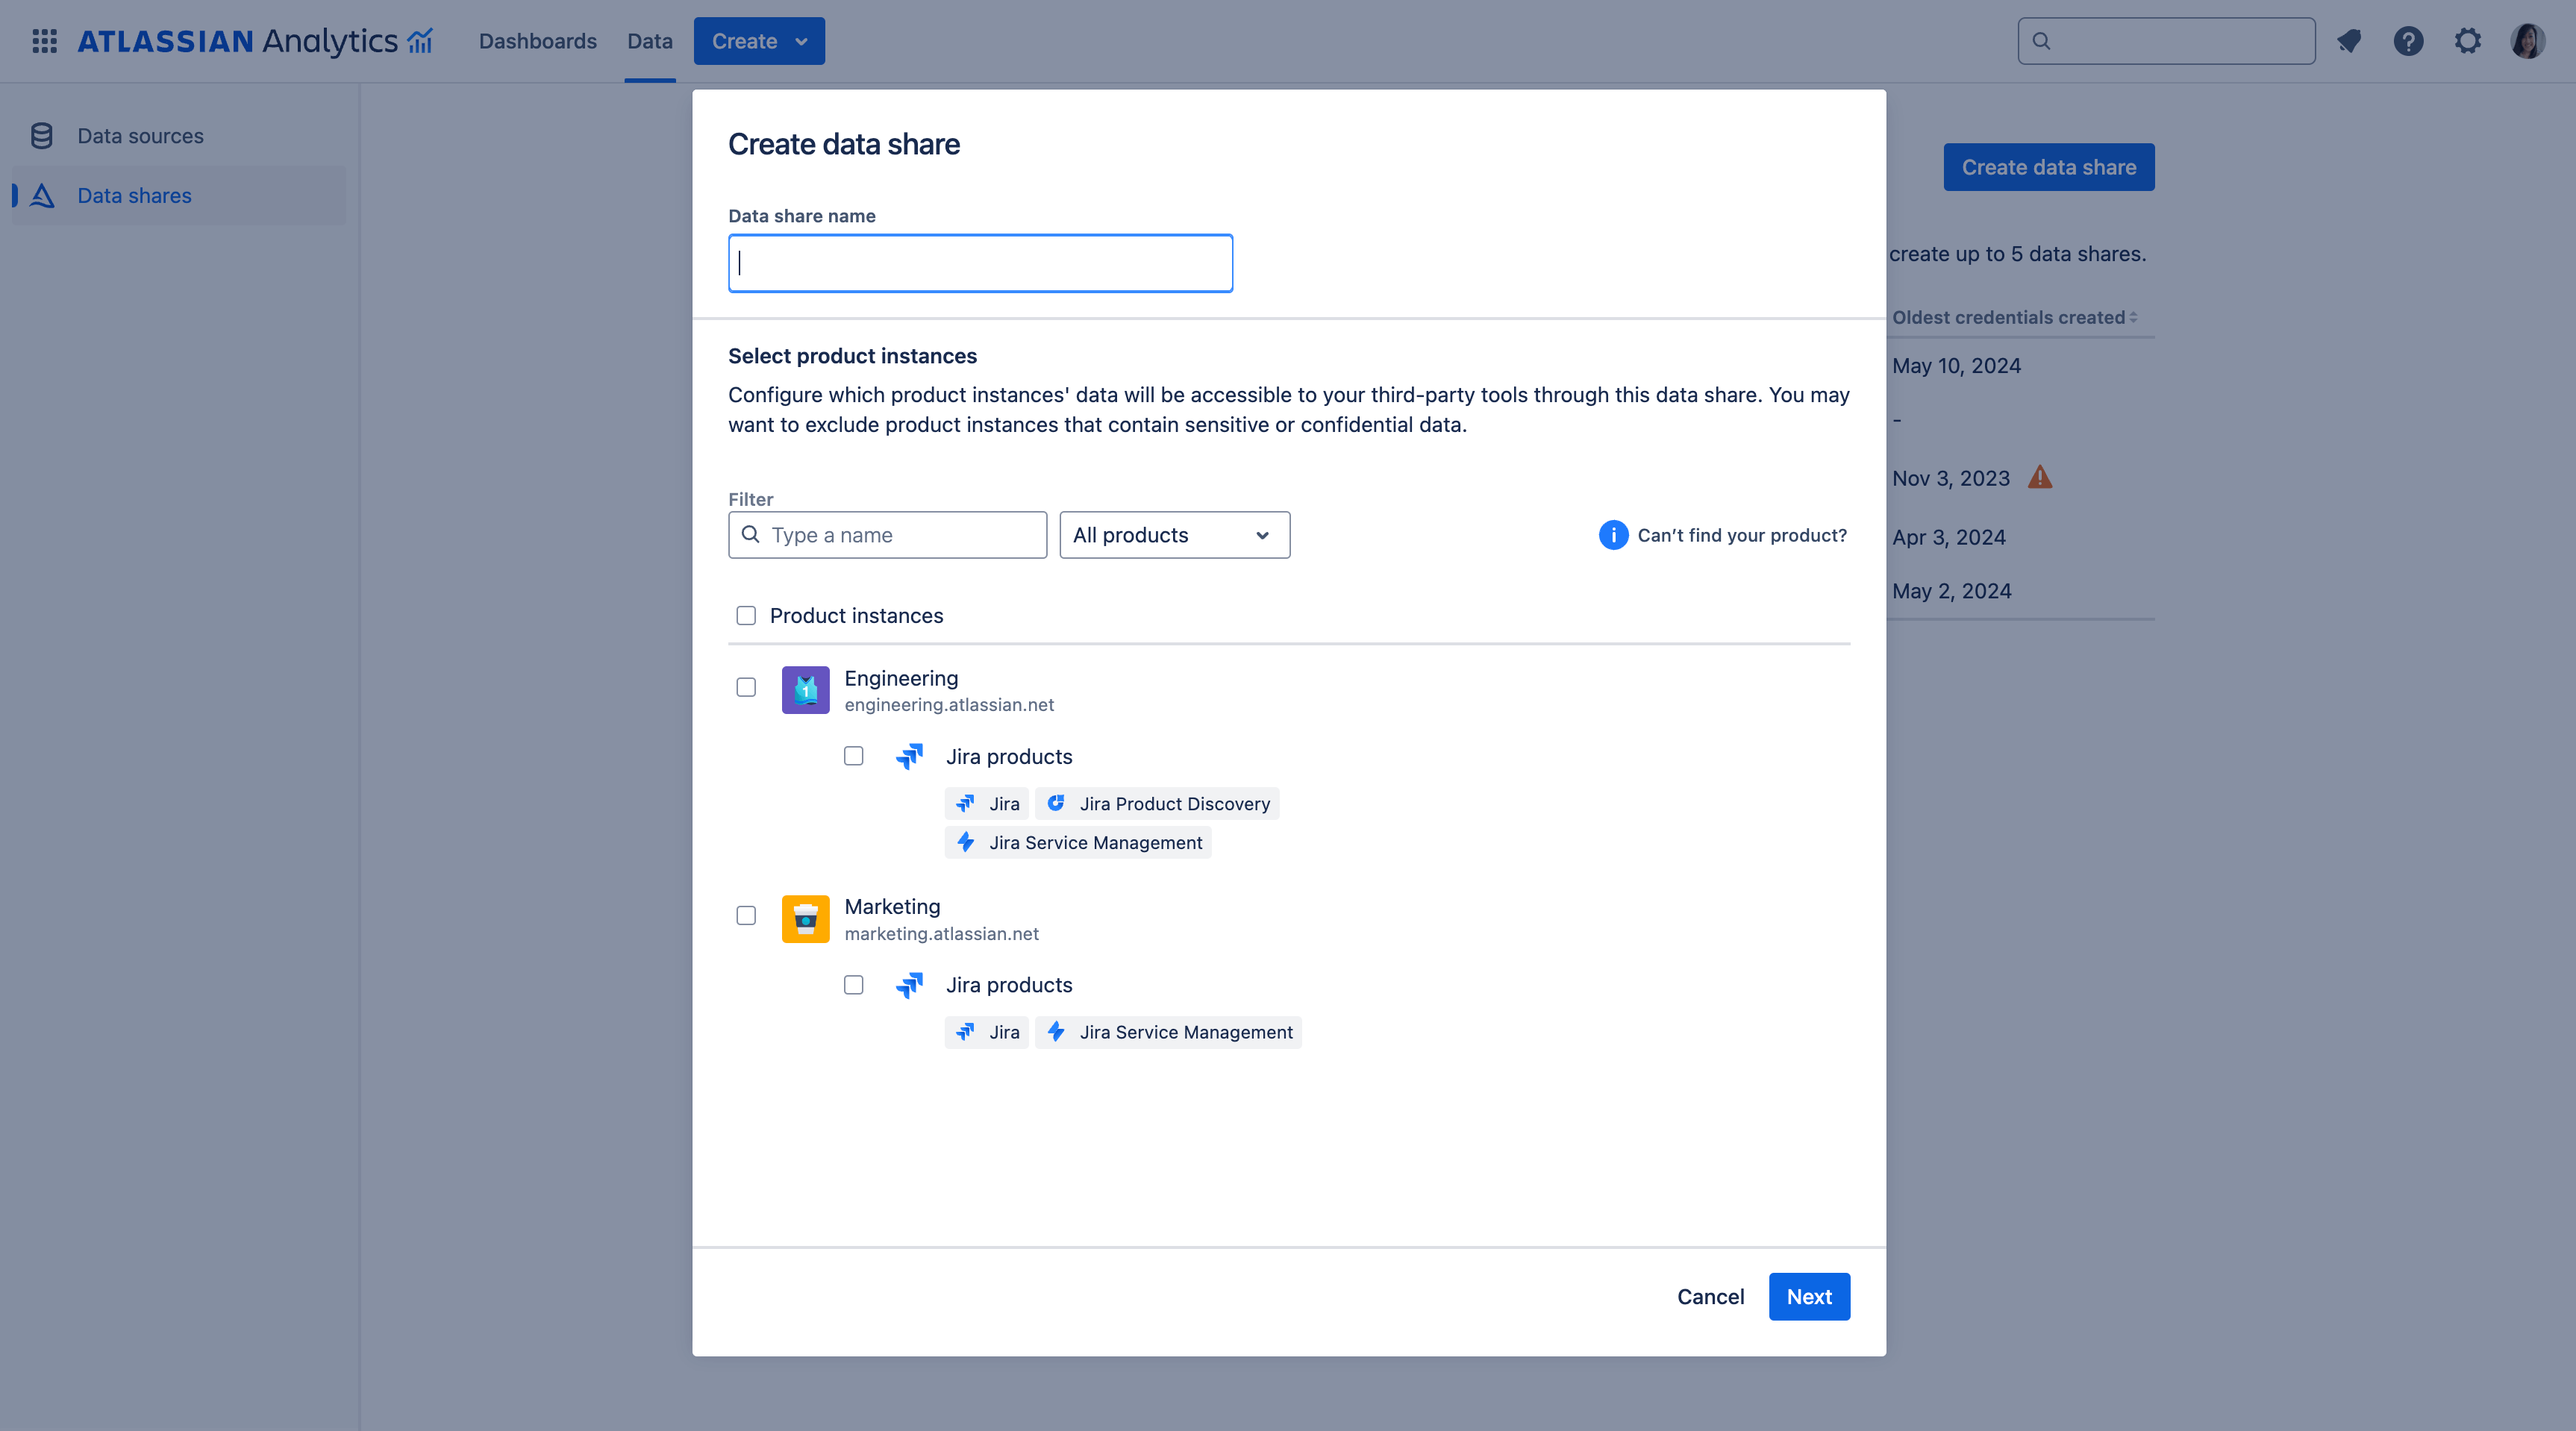Image resolution: width=2576 pixels, height=1431 pixels.
Task: Click the Jira Product Discovery badge under Engineering
Action: (x=1157, y=803)
